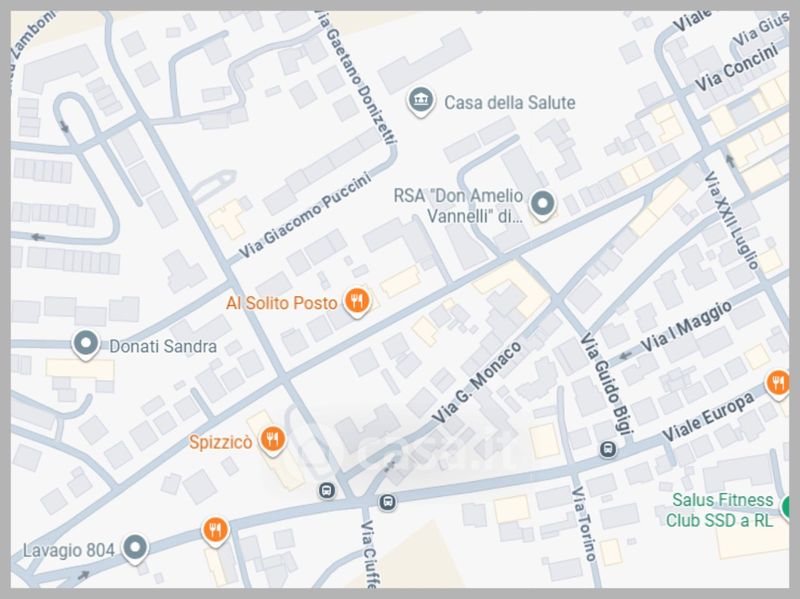Click the Spizzicò restaurant icon
The width and height of the screenshot is (800, 599).
click(272, 439)
